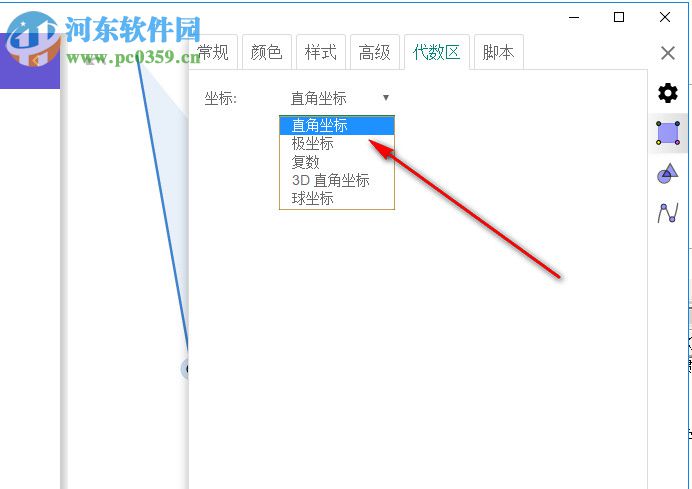
Task: Switch to the 颜色 tab
Action: [x=266, y=53]
